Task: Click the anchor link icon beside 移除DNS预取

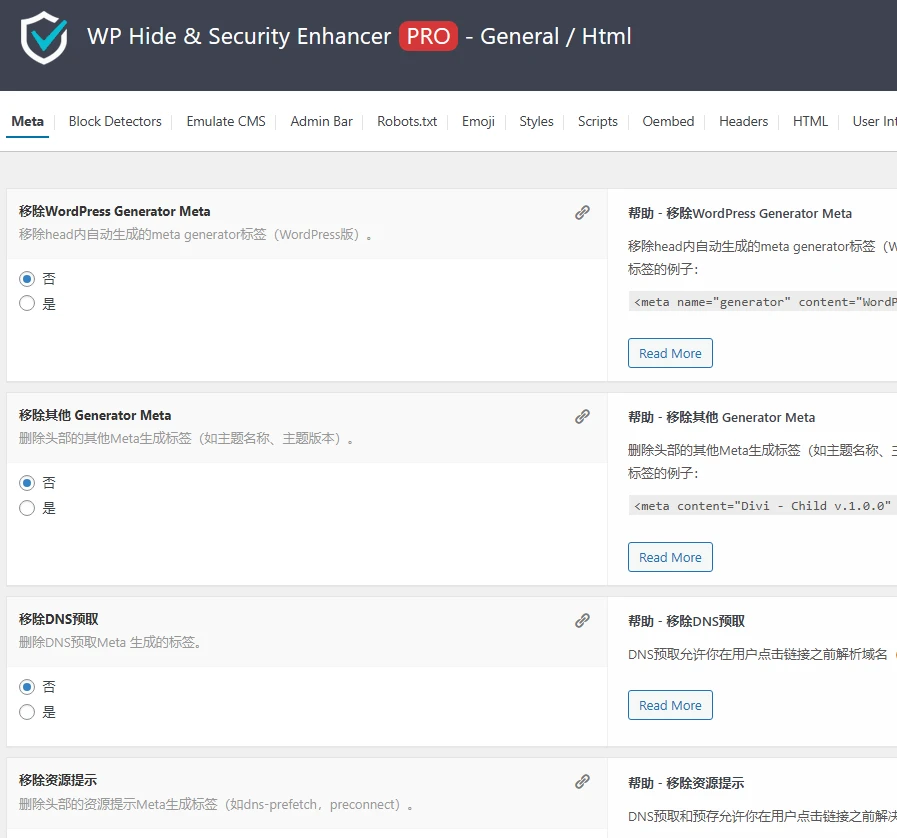Action: (582, 620)
